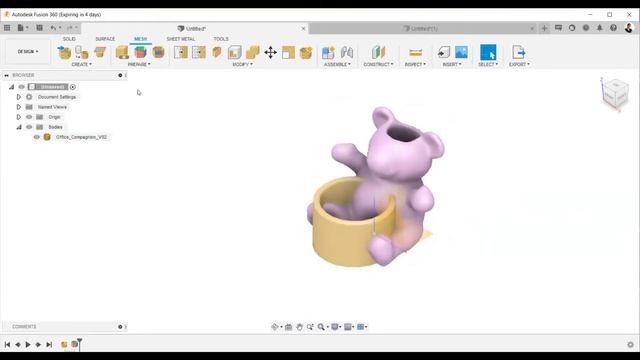Expand the Origin node

pyautogui.click(x=18, y=117)
